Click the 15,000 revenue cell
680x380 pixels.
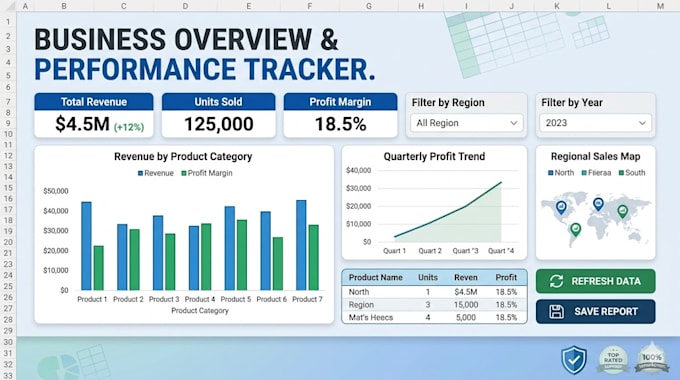(466, 305)
